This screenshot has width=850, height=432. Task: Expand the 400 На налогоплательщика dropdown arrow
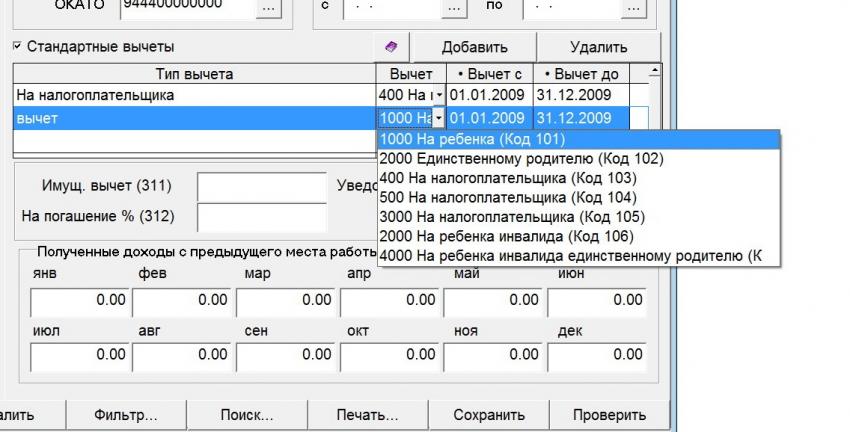tap(439, 95)
